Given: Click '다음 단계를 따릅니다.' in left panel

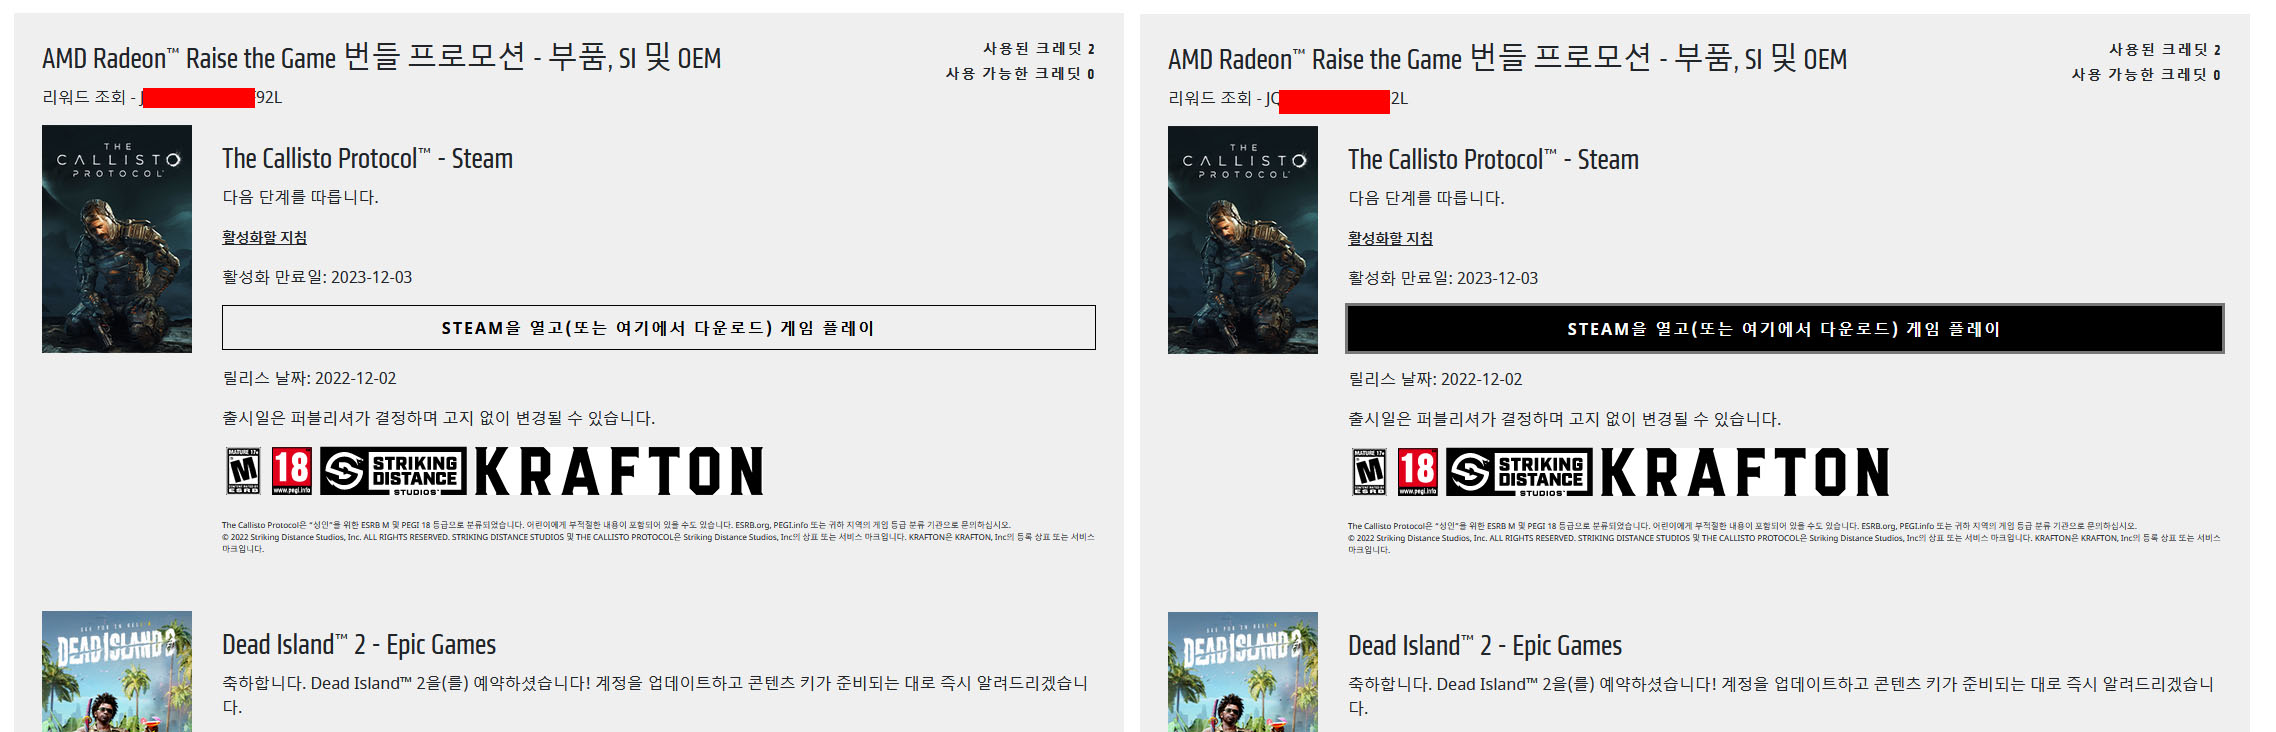Looking at the screenshot, I should (x=300, y=197).
